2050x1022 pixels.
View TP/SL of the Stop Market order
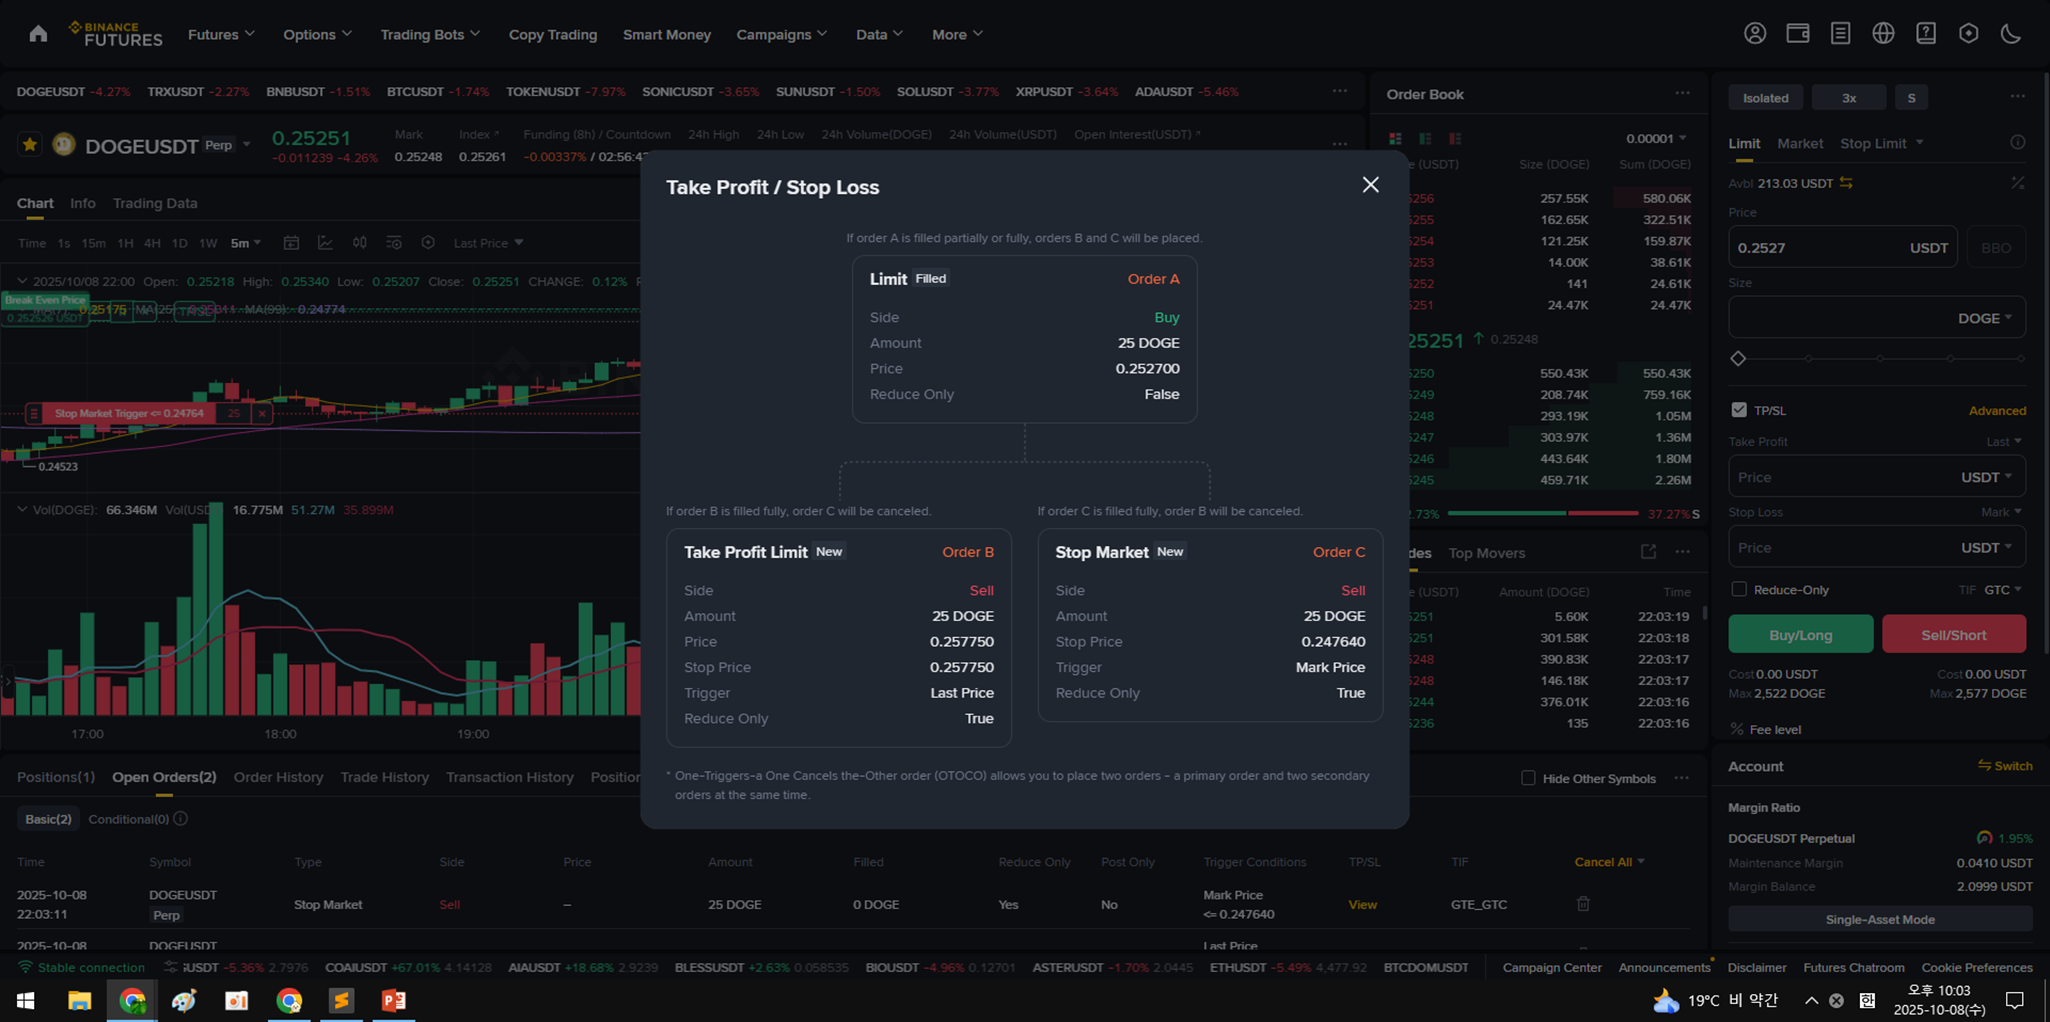point(1362,904)
